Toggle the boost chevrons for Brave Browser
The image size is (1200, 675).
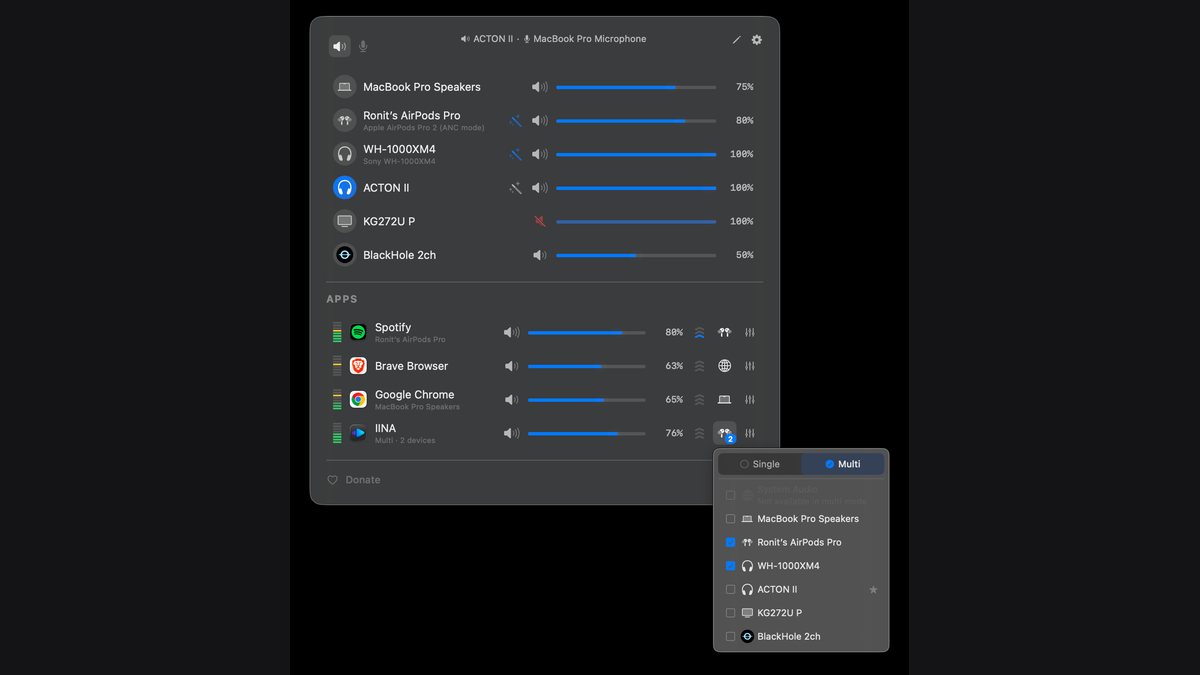click(700, 366)
